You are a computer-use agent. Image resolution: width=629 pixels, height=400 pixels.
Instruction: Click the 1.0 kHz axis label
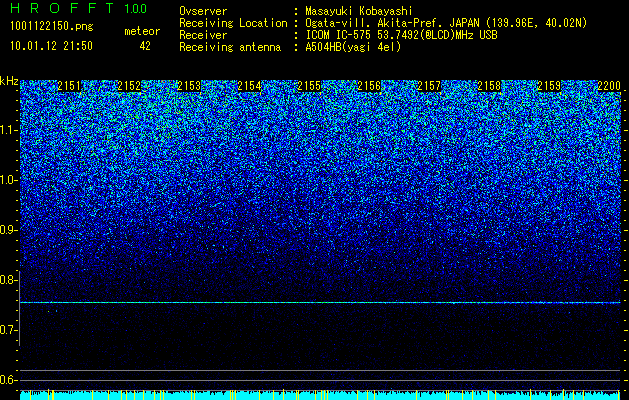pyautogui.click(x=8, y=180)
